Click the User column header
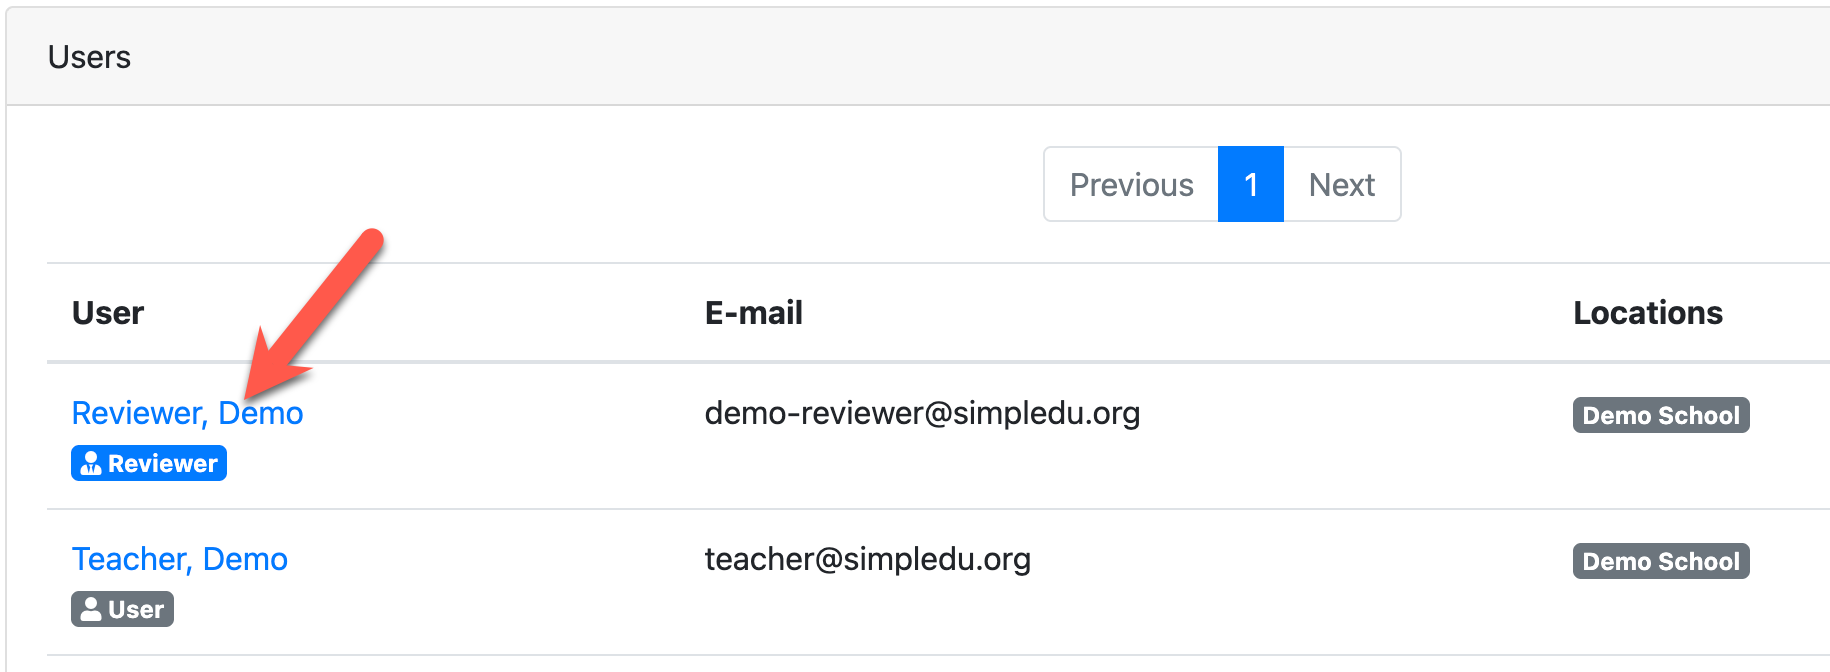 108,313
